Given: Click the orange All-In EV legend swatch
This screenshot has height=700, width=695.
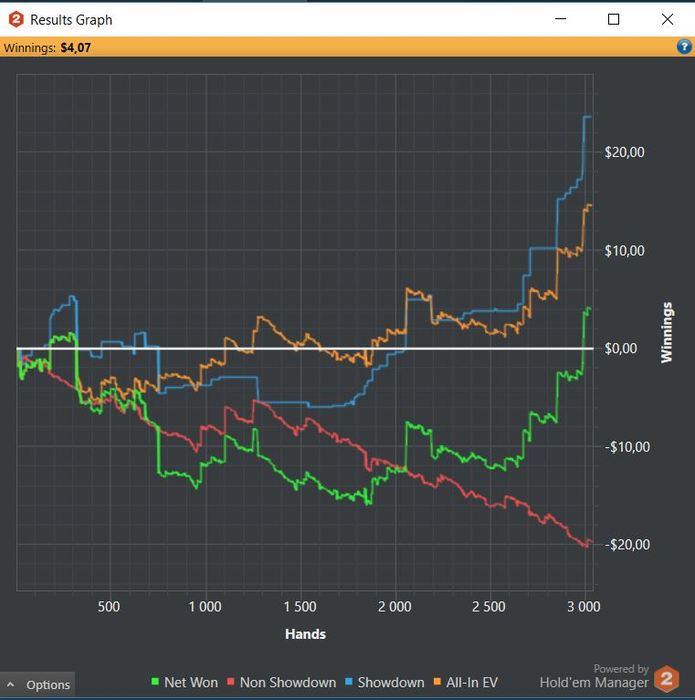Looking at the screenshot, I should click(x=437, y=682).
